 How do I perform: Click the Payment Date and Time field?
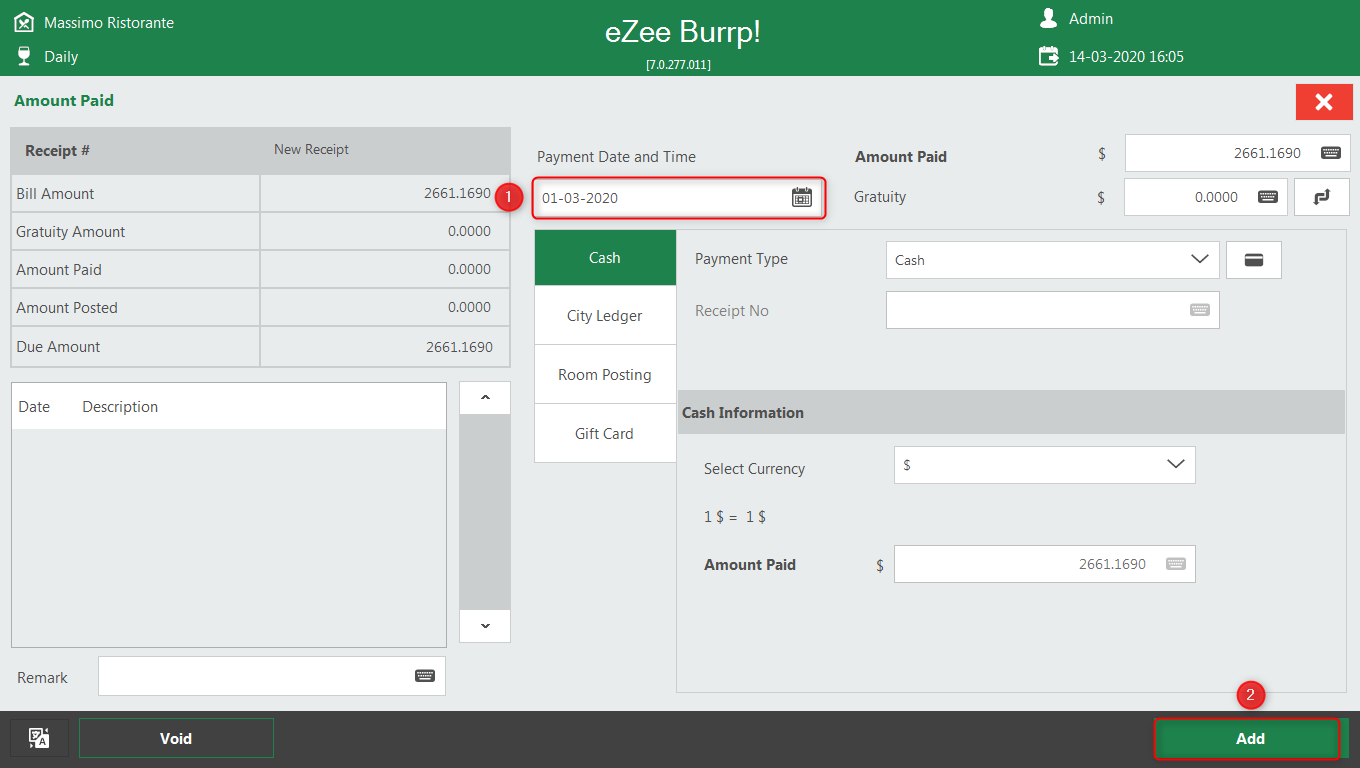click(678, 197)
